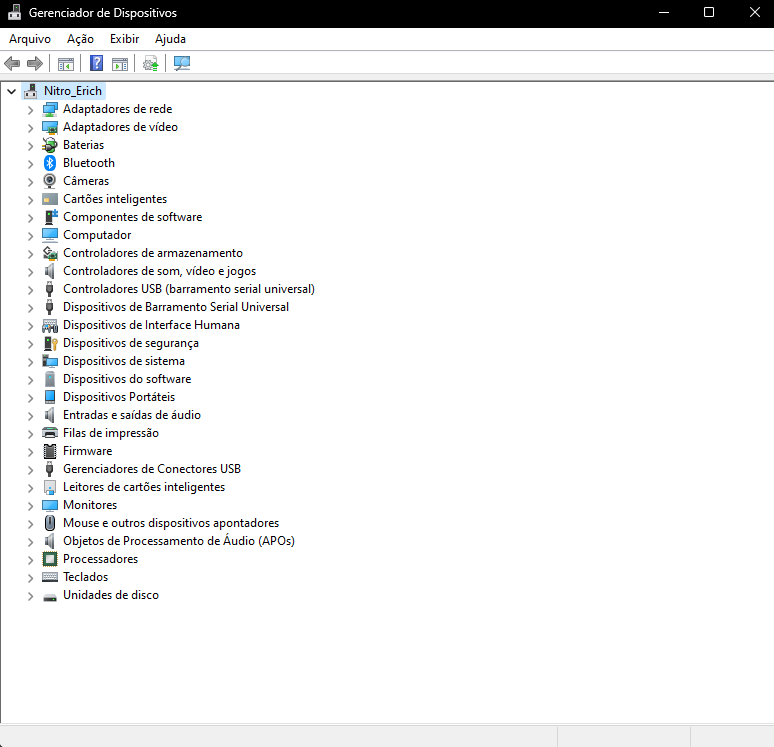Viewport: 774px width, 747px height.
Task: Expand Computador chevron
Action: (31, 236)
